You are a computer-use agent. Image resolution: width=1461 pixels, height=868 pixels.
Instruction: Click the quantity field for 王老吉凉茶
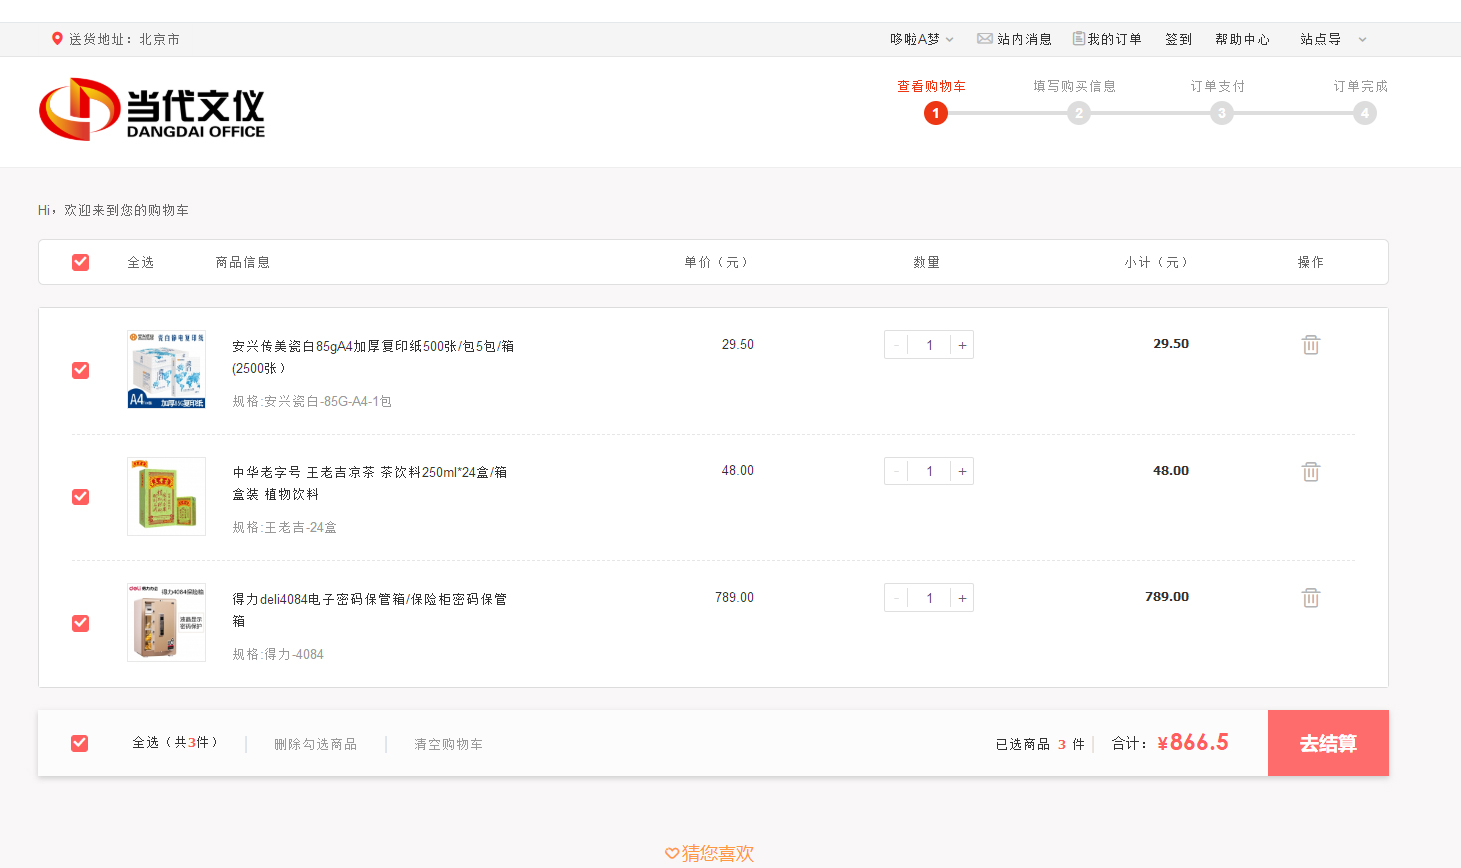(x=929, y=471)
